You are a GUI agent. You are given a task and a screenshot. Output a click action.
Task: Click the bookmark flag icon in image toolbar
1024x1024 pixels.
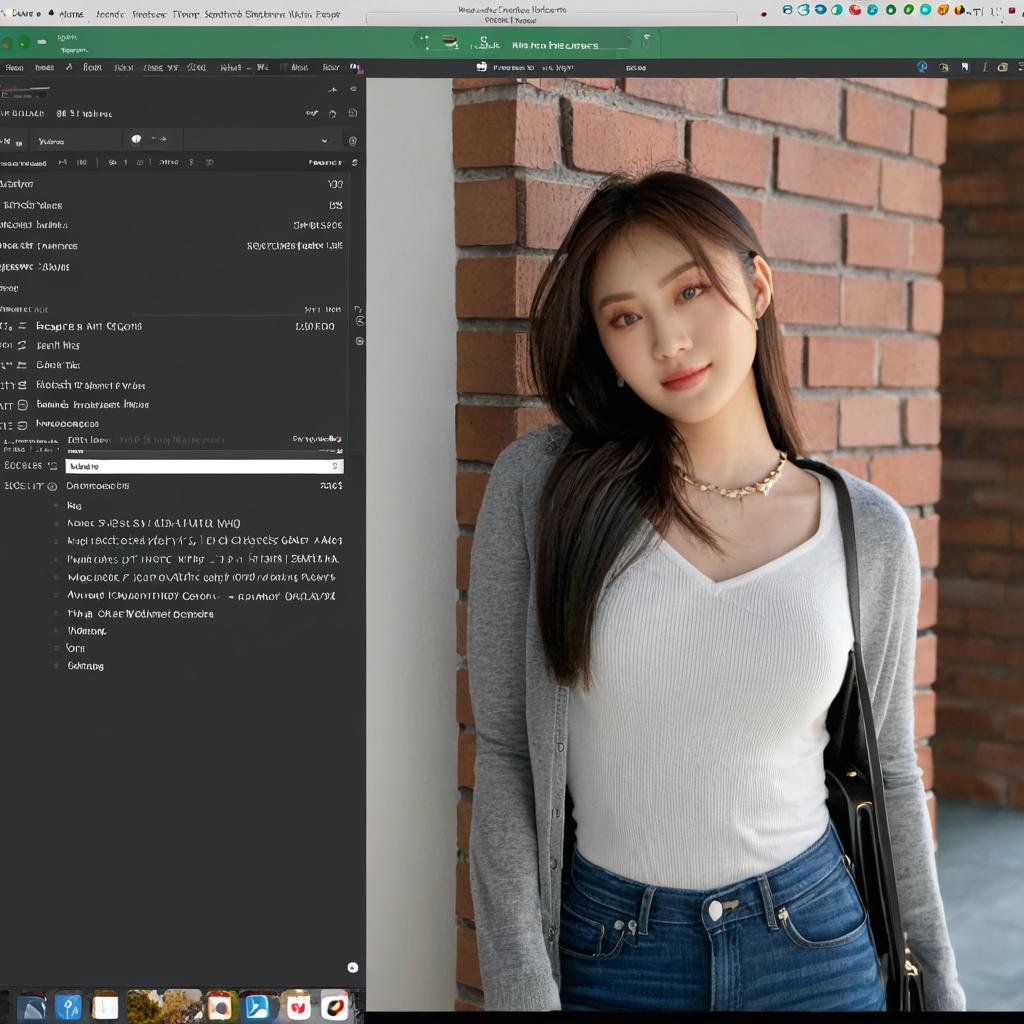(x=965, y=67)
